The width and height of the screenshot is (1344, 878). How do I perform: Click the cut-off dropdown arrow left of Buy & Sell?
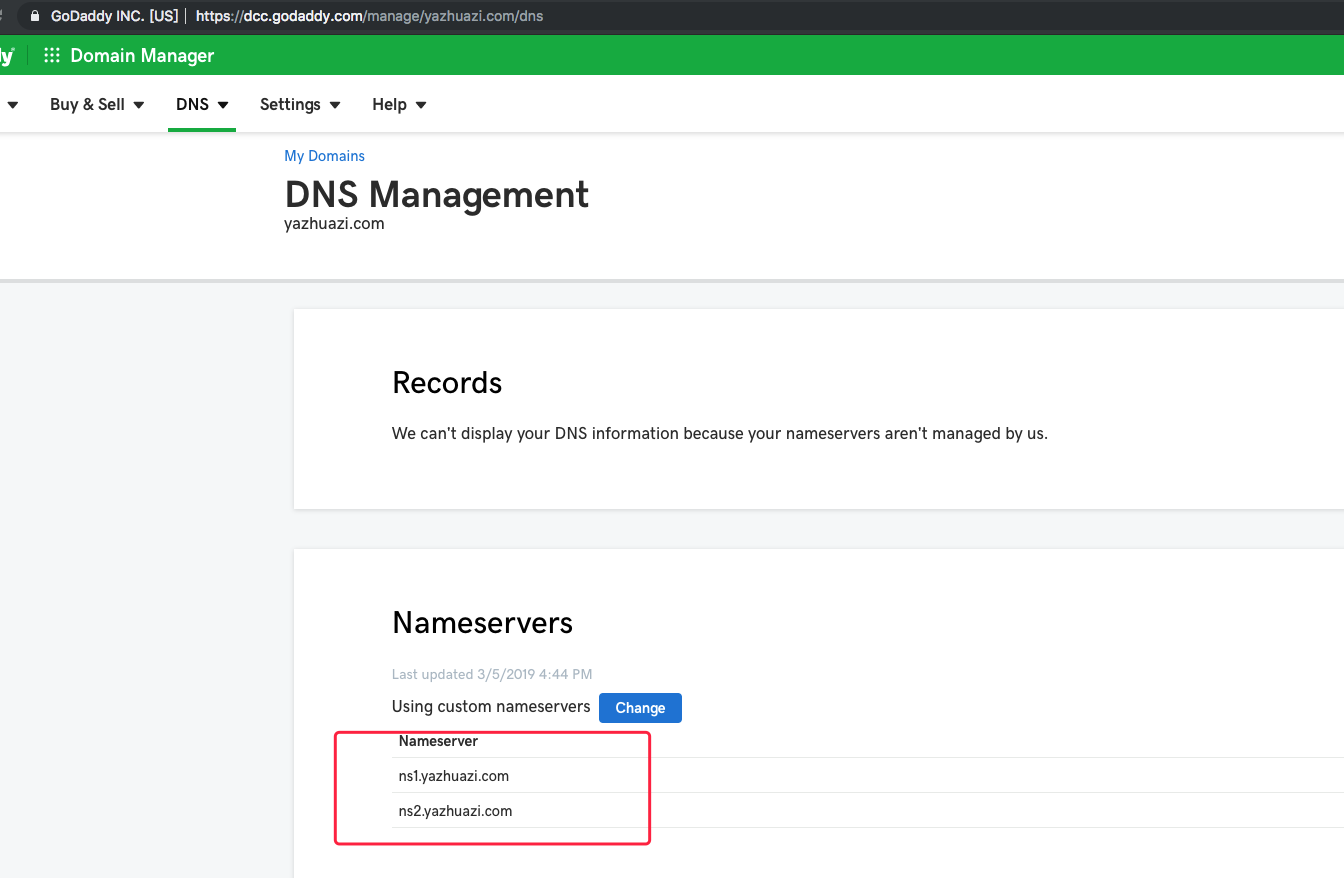click(x=12, y=105)
